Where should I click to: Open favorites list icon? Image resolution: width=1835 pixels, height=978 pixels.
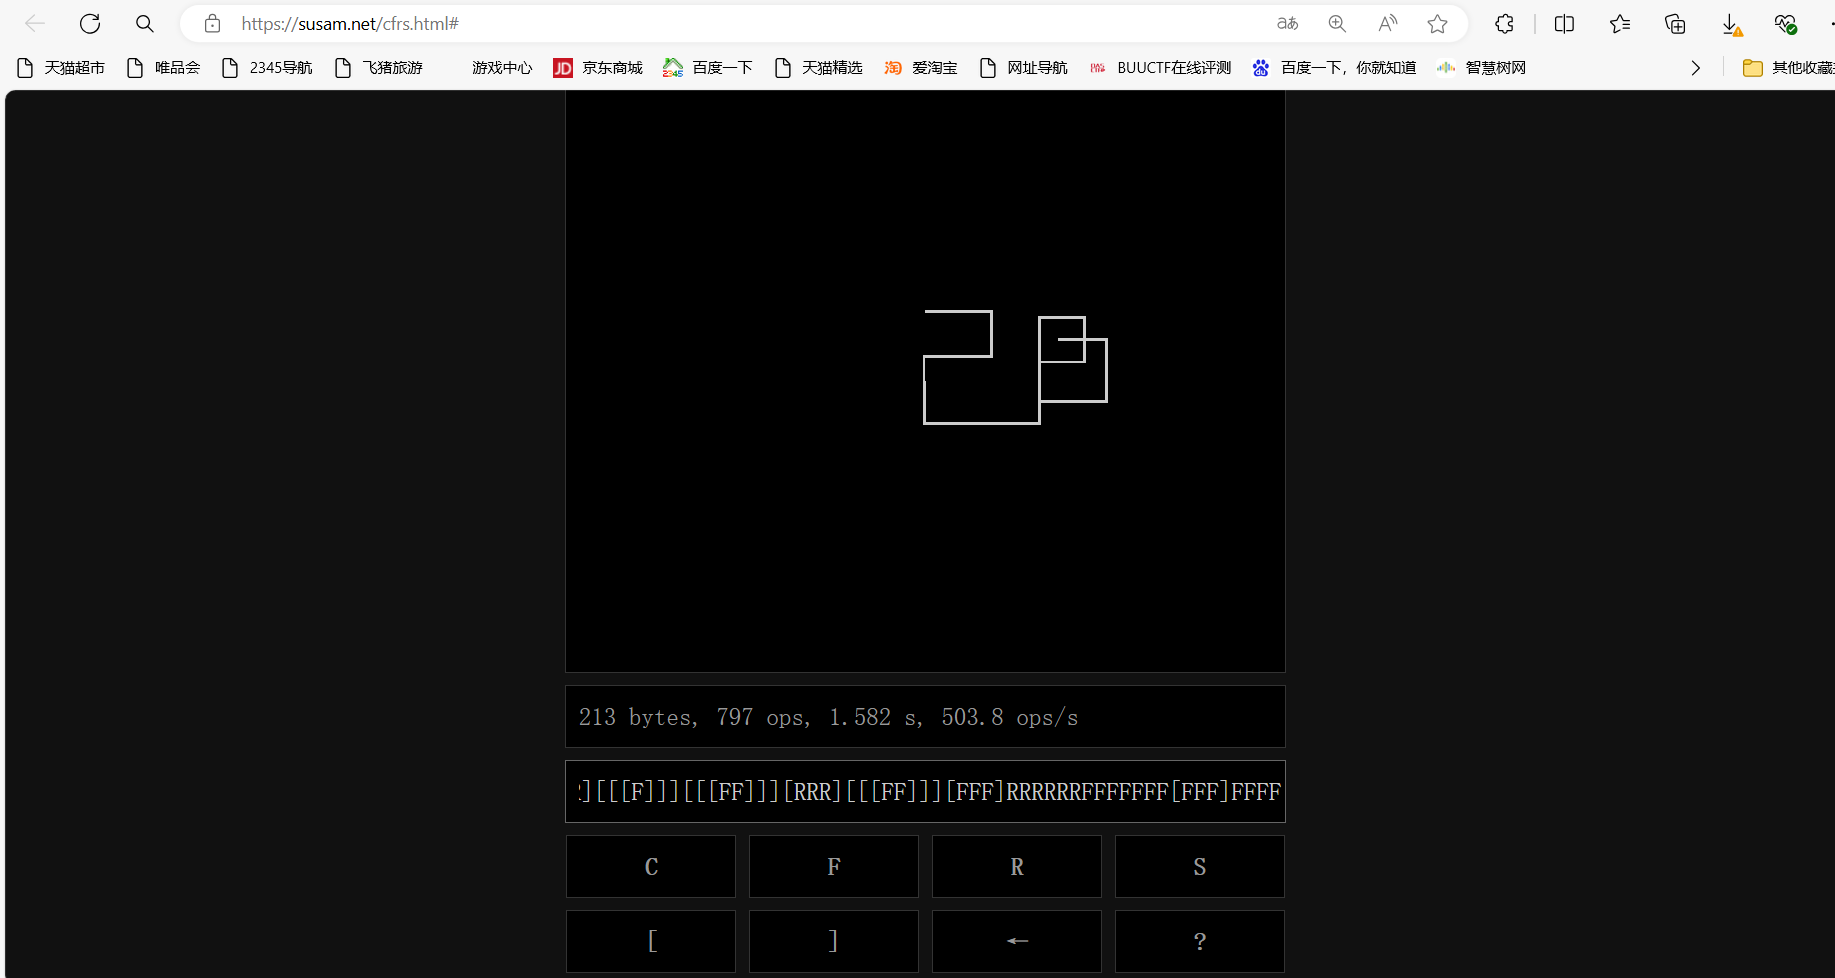(1620, 24)
